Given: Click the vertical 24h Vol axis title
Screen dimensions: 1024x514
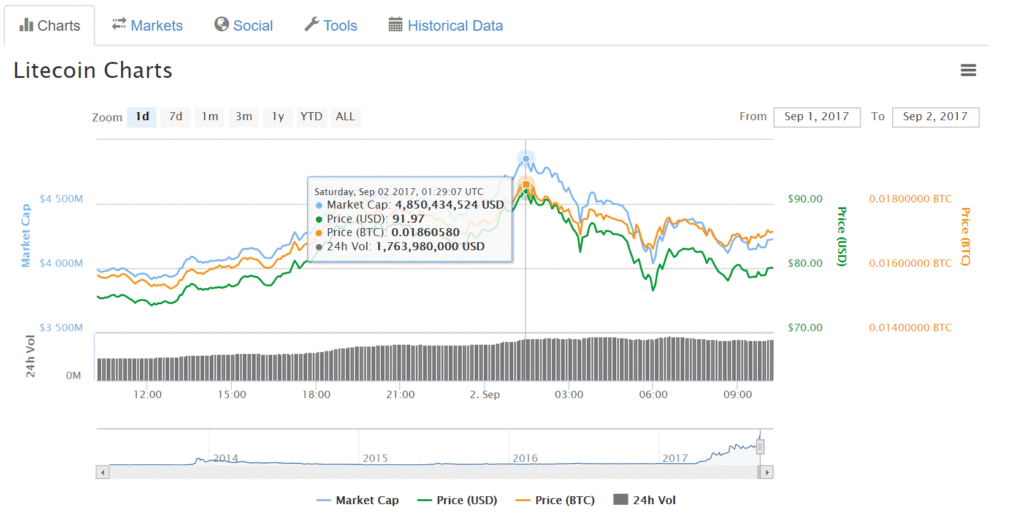Looking at the screenshot, I should (30, 356).
